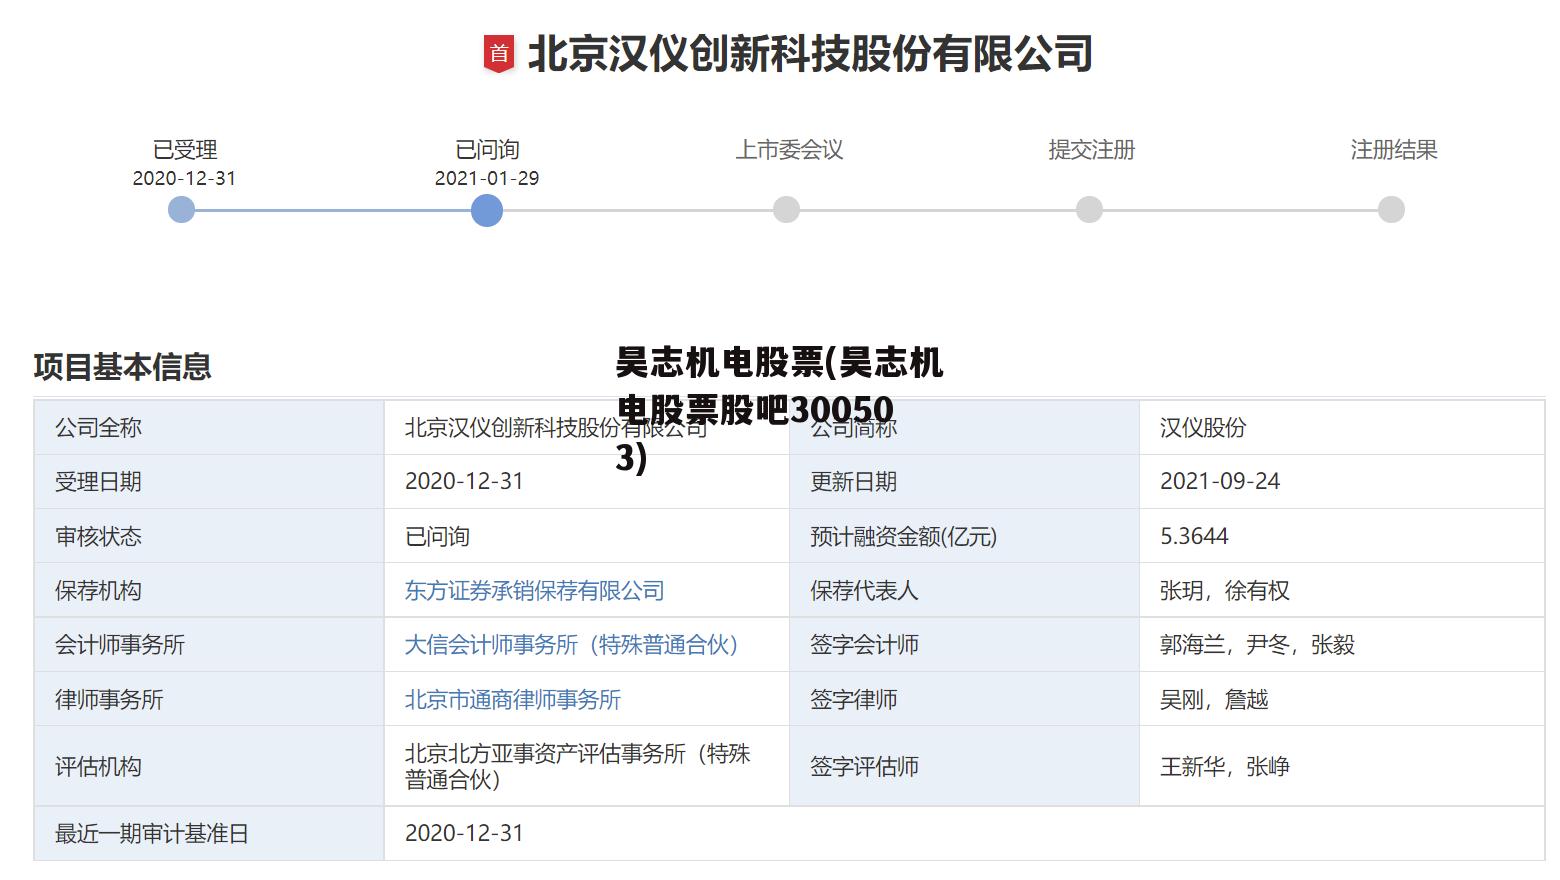Click the 保荐代表人 label cell

click(x=964, y=591)
